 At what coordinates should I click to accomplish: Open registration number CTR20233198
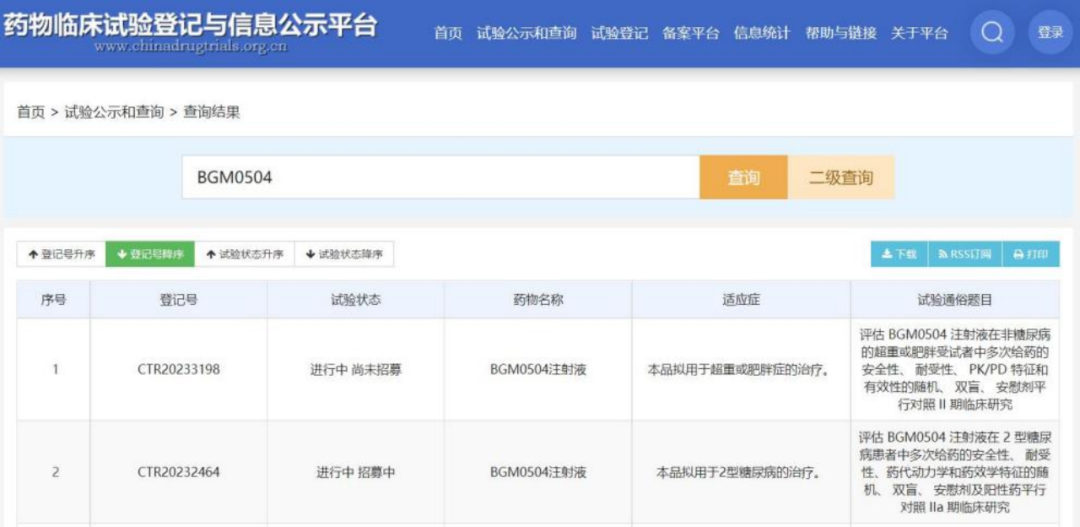[x=178, y=370]
